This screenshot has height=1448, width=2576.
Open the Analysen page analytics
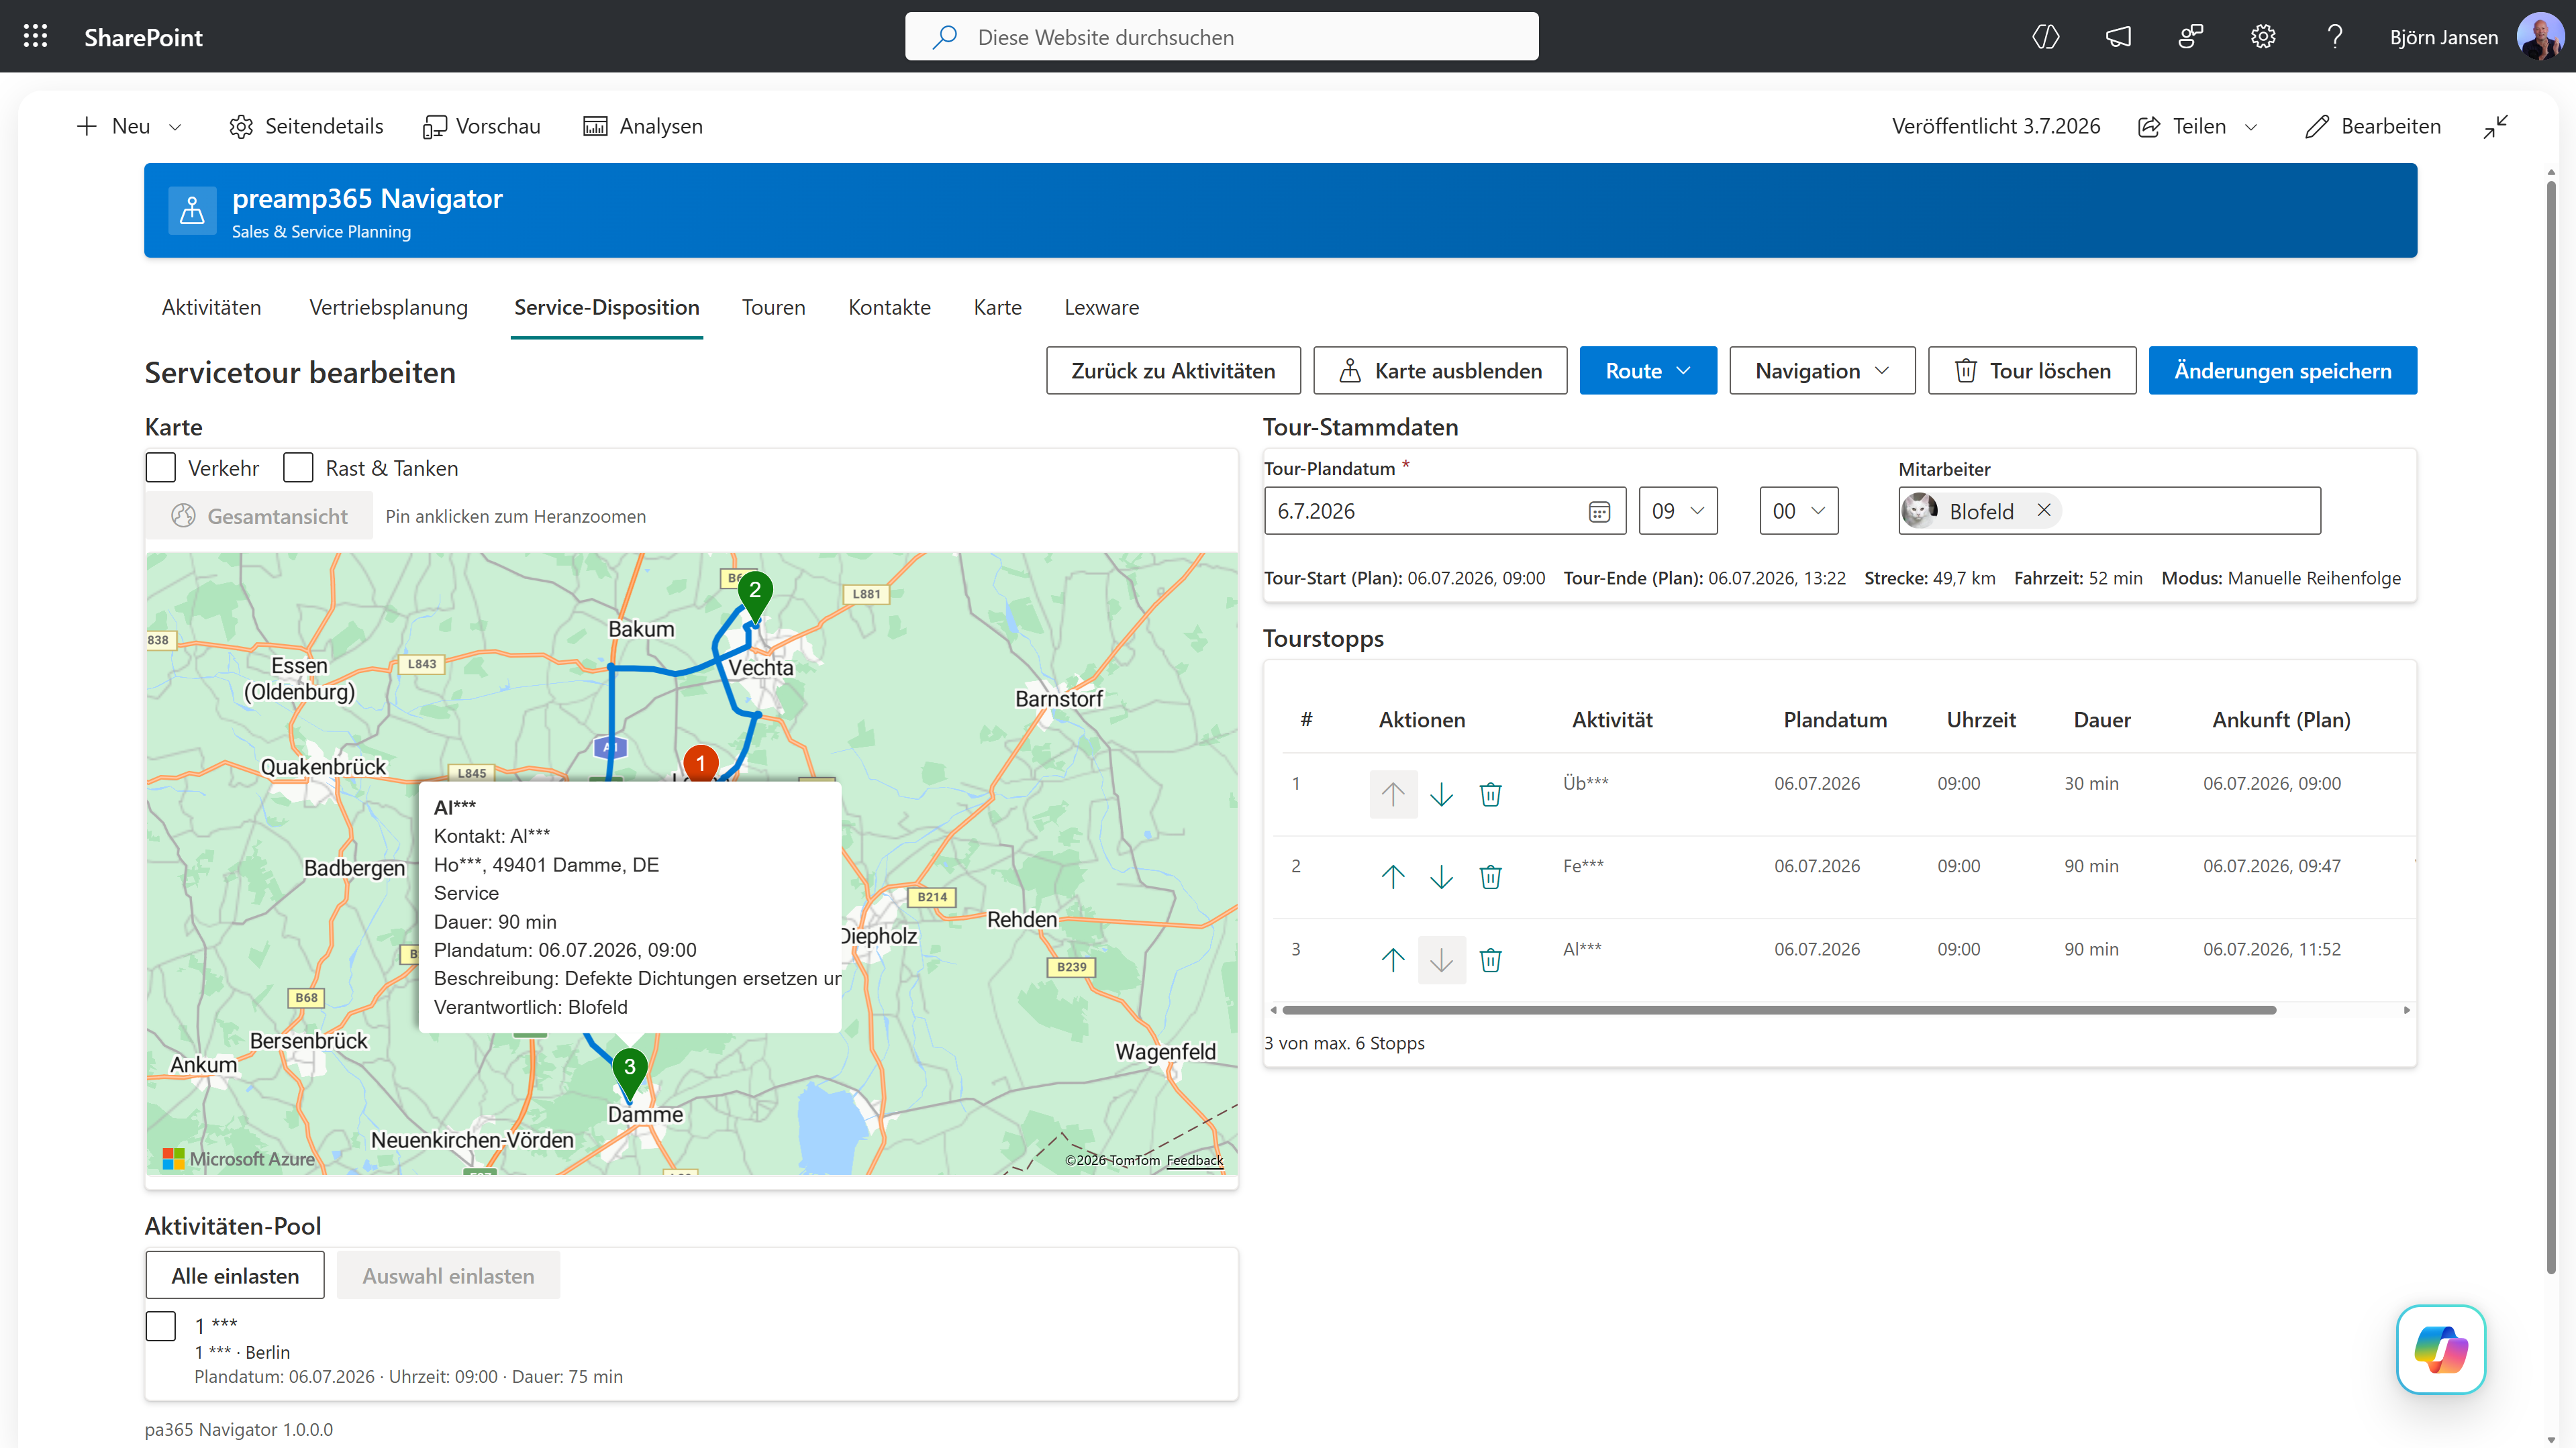tap(642, 126)
